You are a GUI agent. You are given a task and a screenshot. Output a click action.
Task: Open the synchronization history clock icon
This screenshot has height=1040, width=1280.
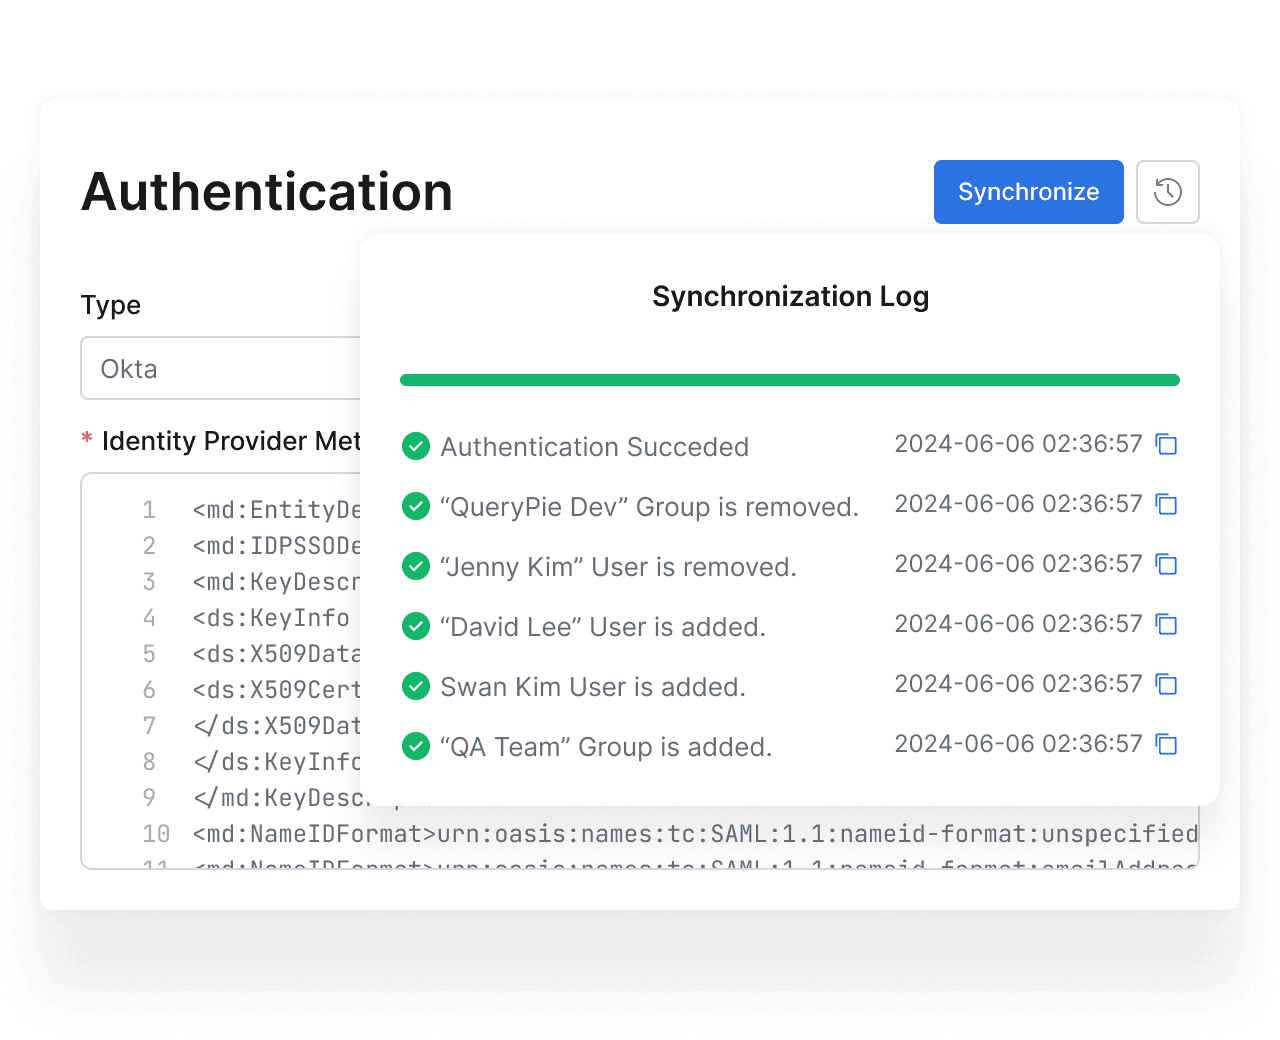point(1167,192)
